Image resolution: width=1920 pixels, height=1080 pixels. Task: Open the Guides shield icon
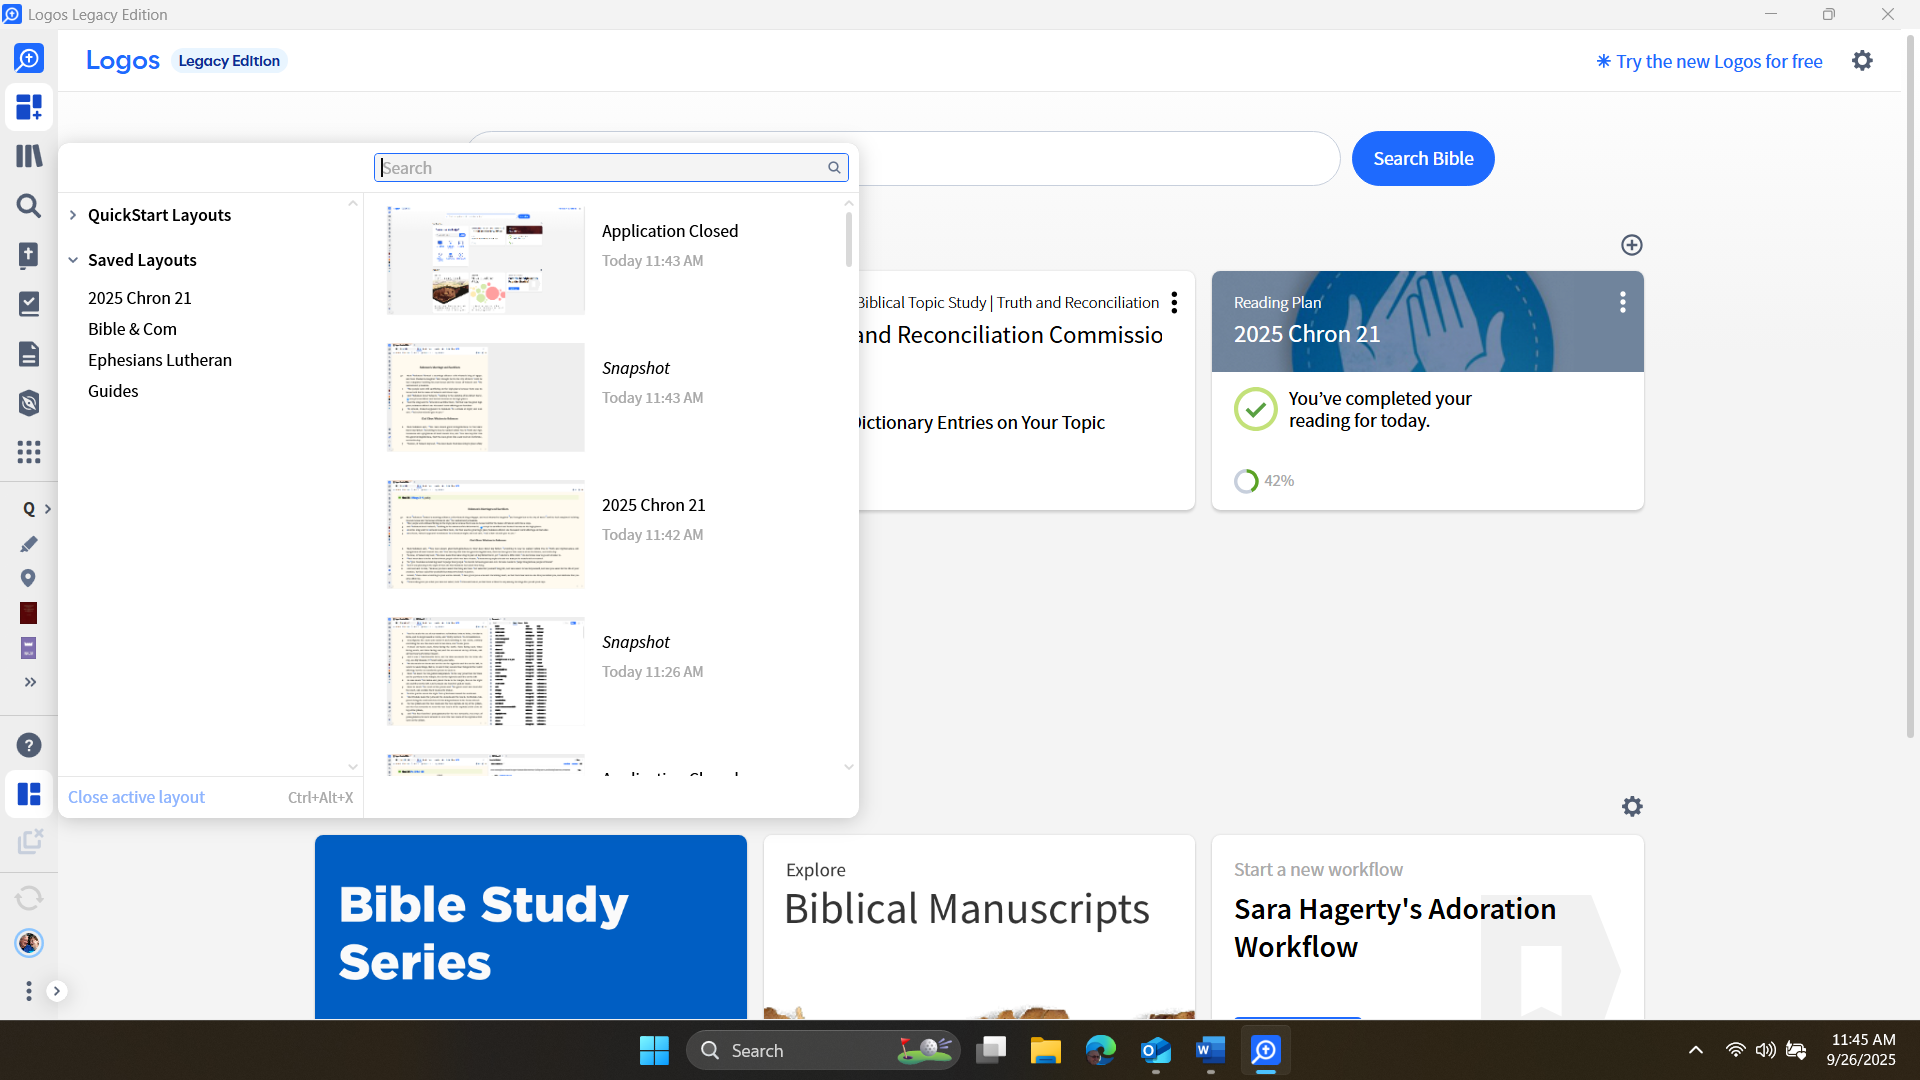coord(29,403)
